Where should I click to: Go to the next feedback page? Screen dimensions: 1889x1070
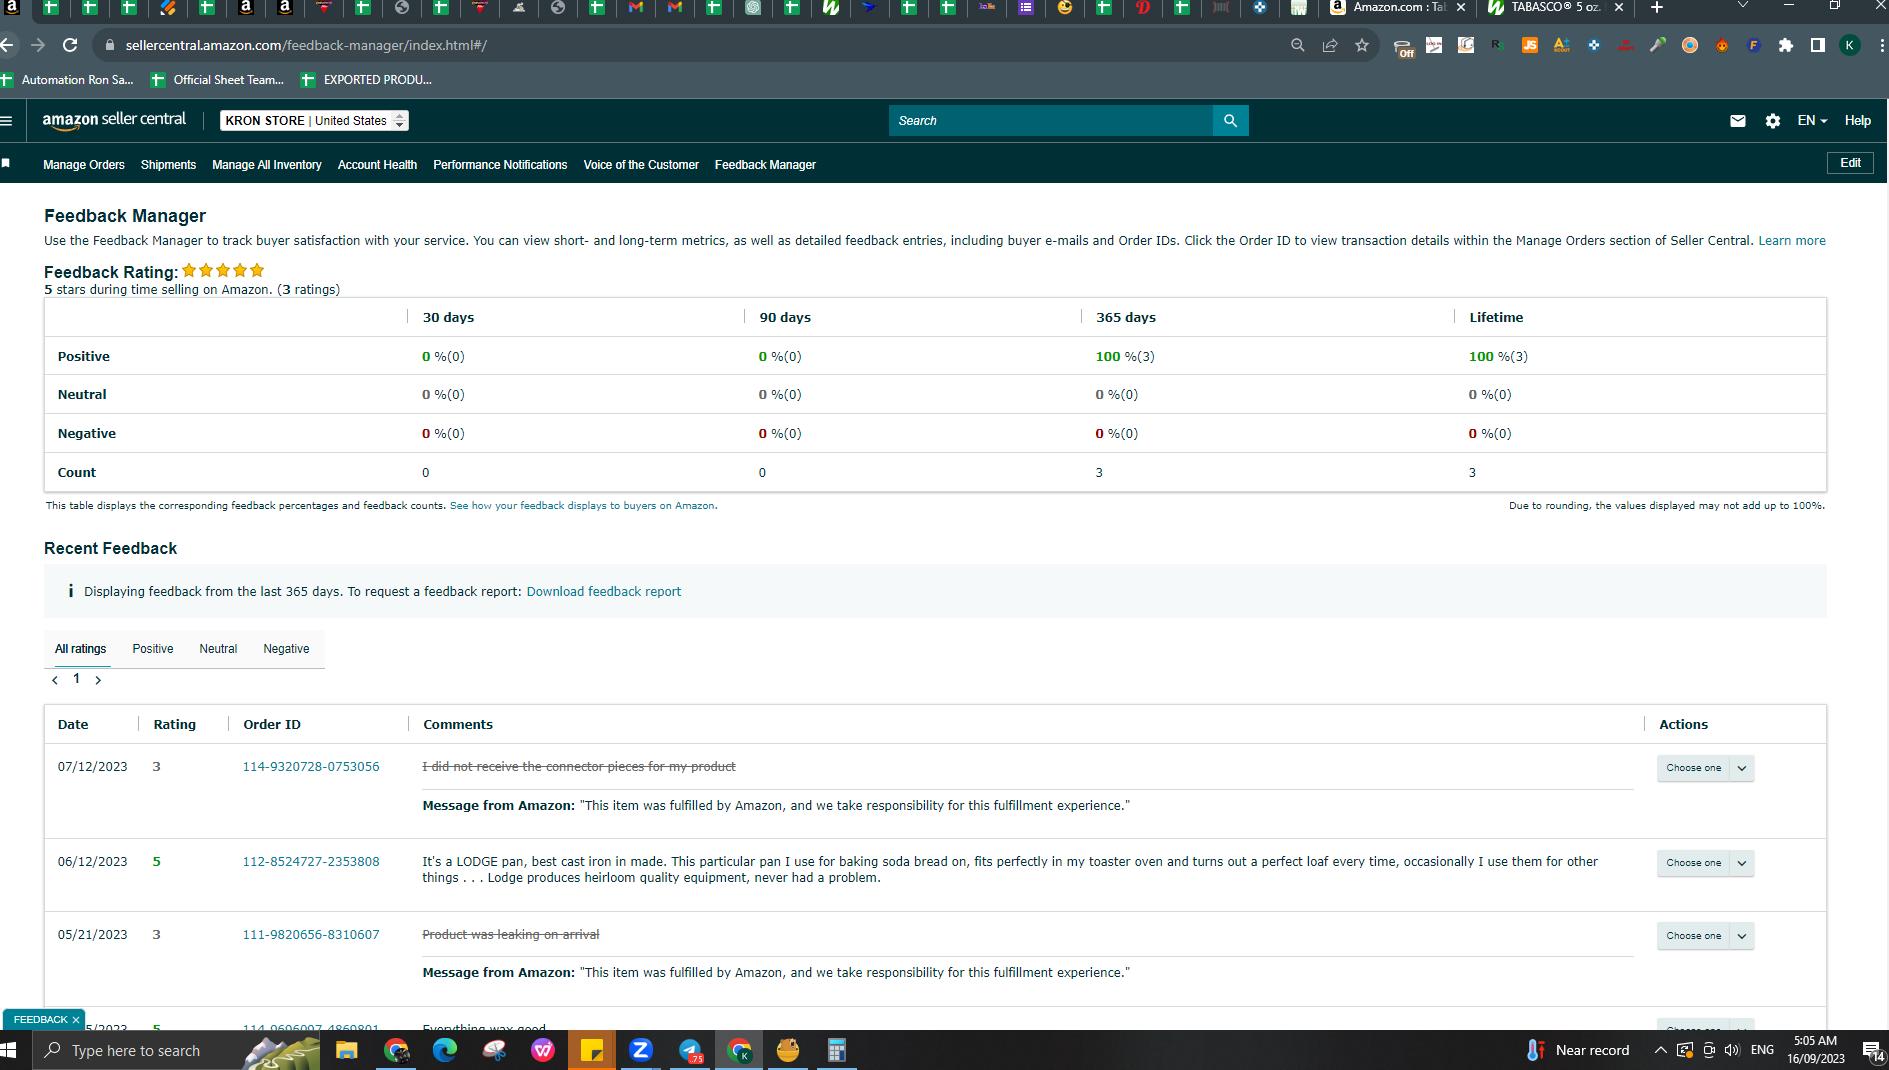tap(98, 680)
